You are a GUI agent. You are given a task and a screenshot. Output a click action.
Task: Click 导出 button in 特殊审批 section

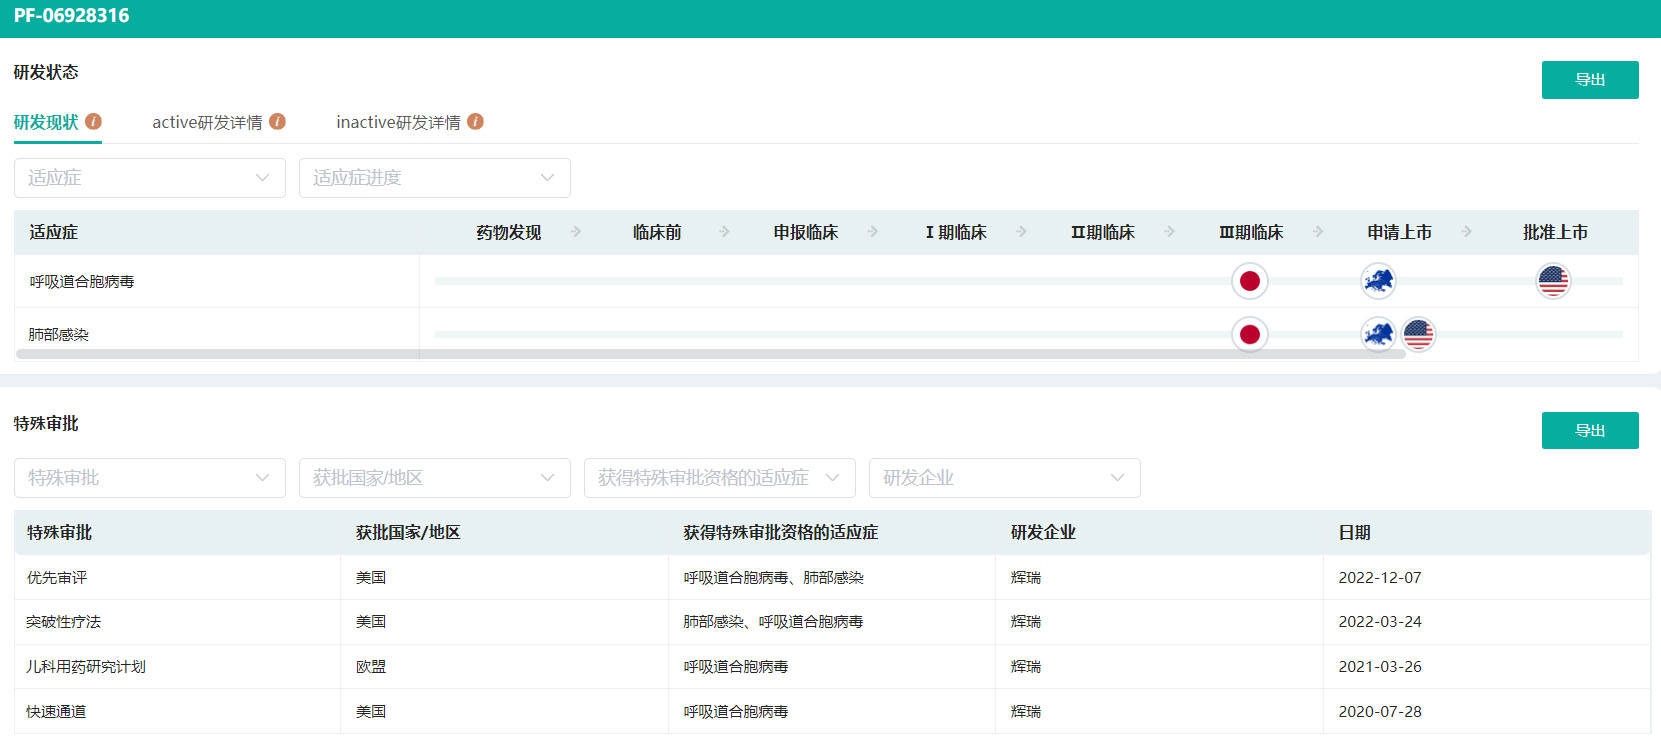(1589, 430)
